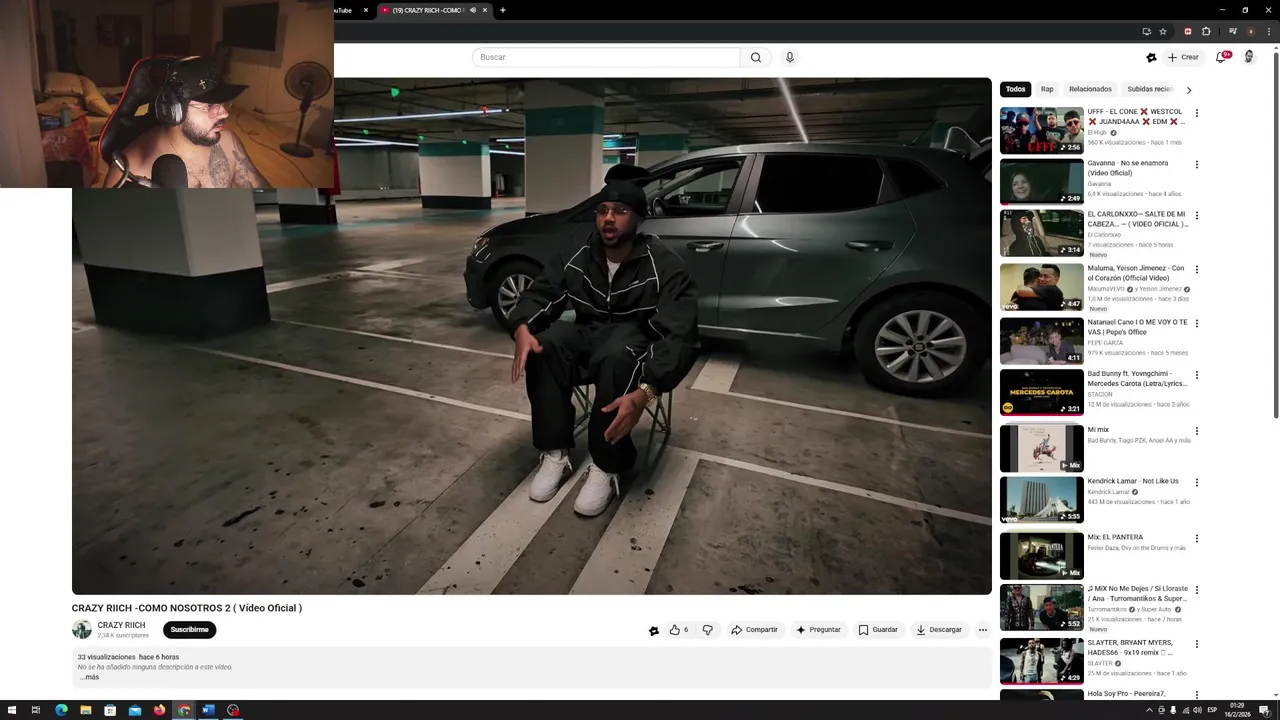Select the Rap filter chip
Image resolution: width=1280 pixels, height=720 pixels.
(x=1047, y=89)
